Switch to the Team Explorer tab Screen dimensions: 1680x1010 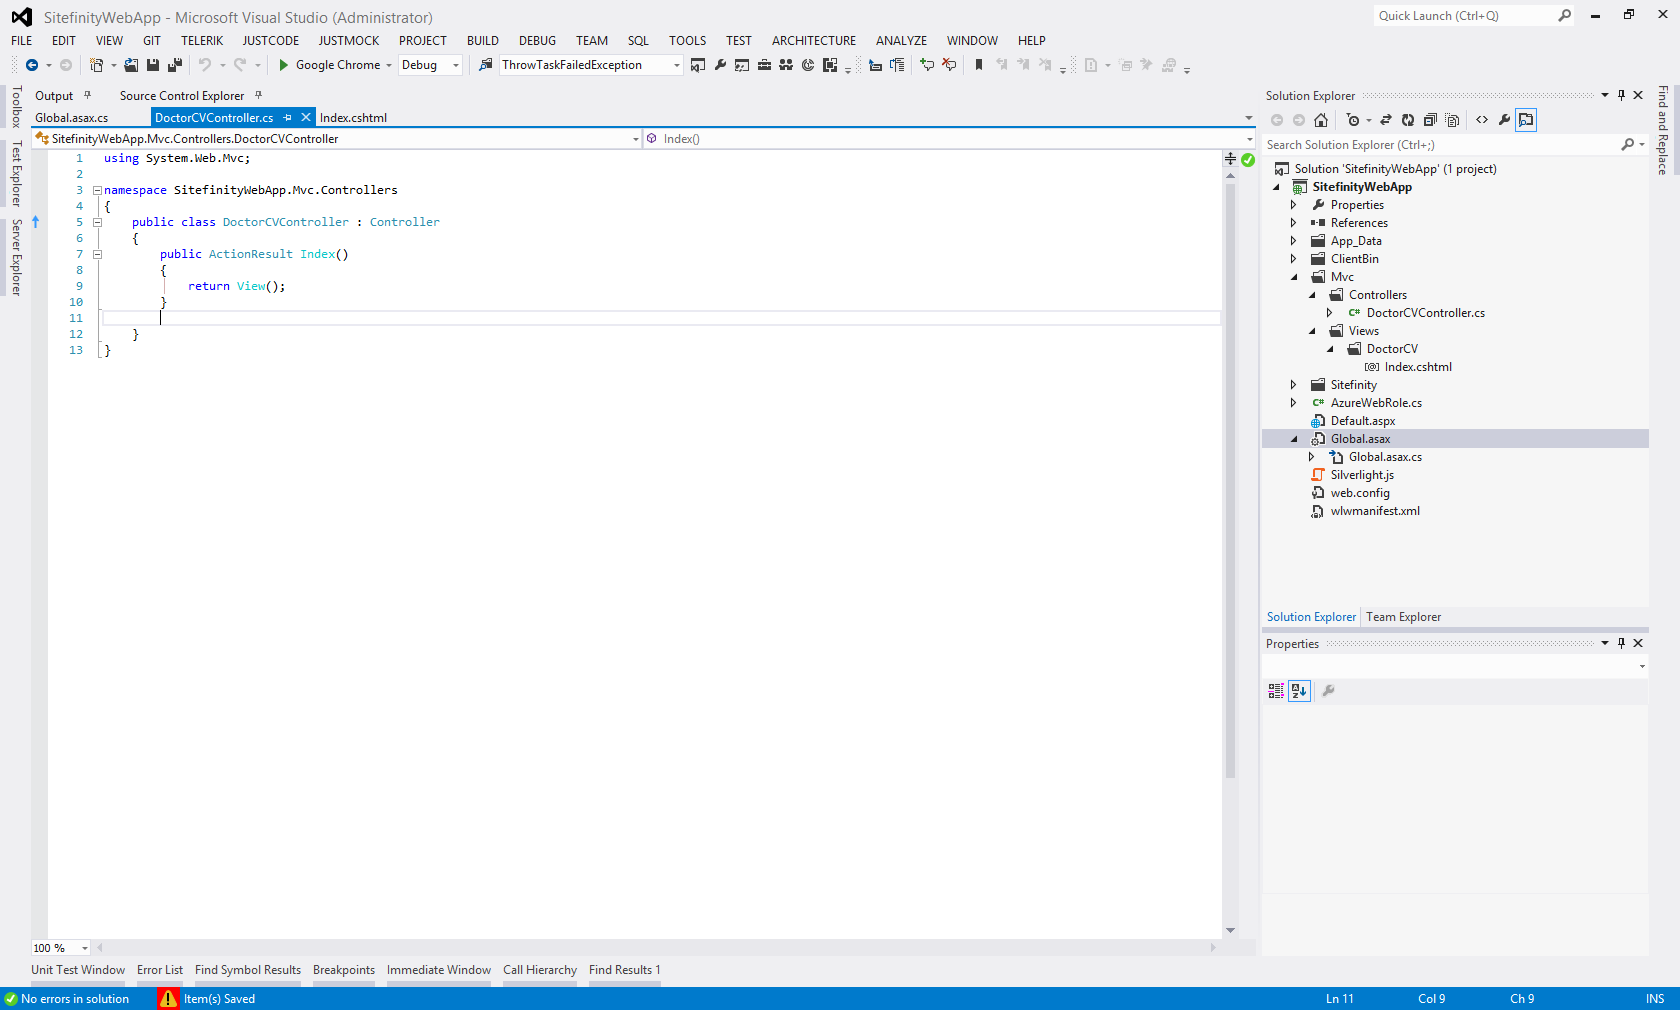coord(1403,617)
